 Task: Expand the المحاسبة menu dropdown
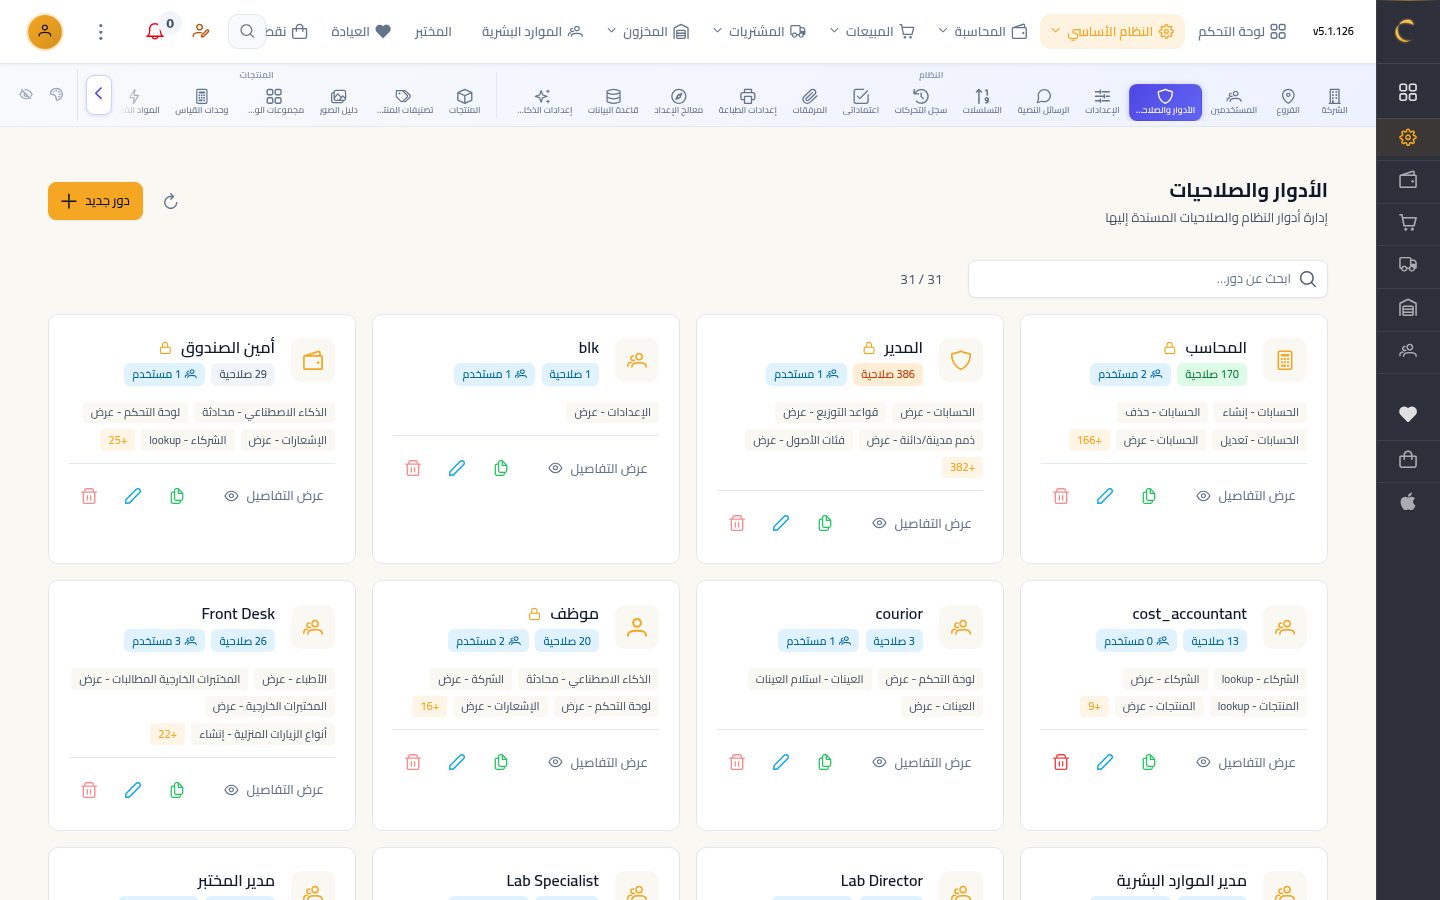[983, 32]
